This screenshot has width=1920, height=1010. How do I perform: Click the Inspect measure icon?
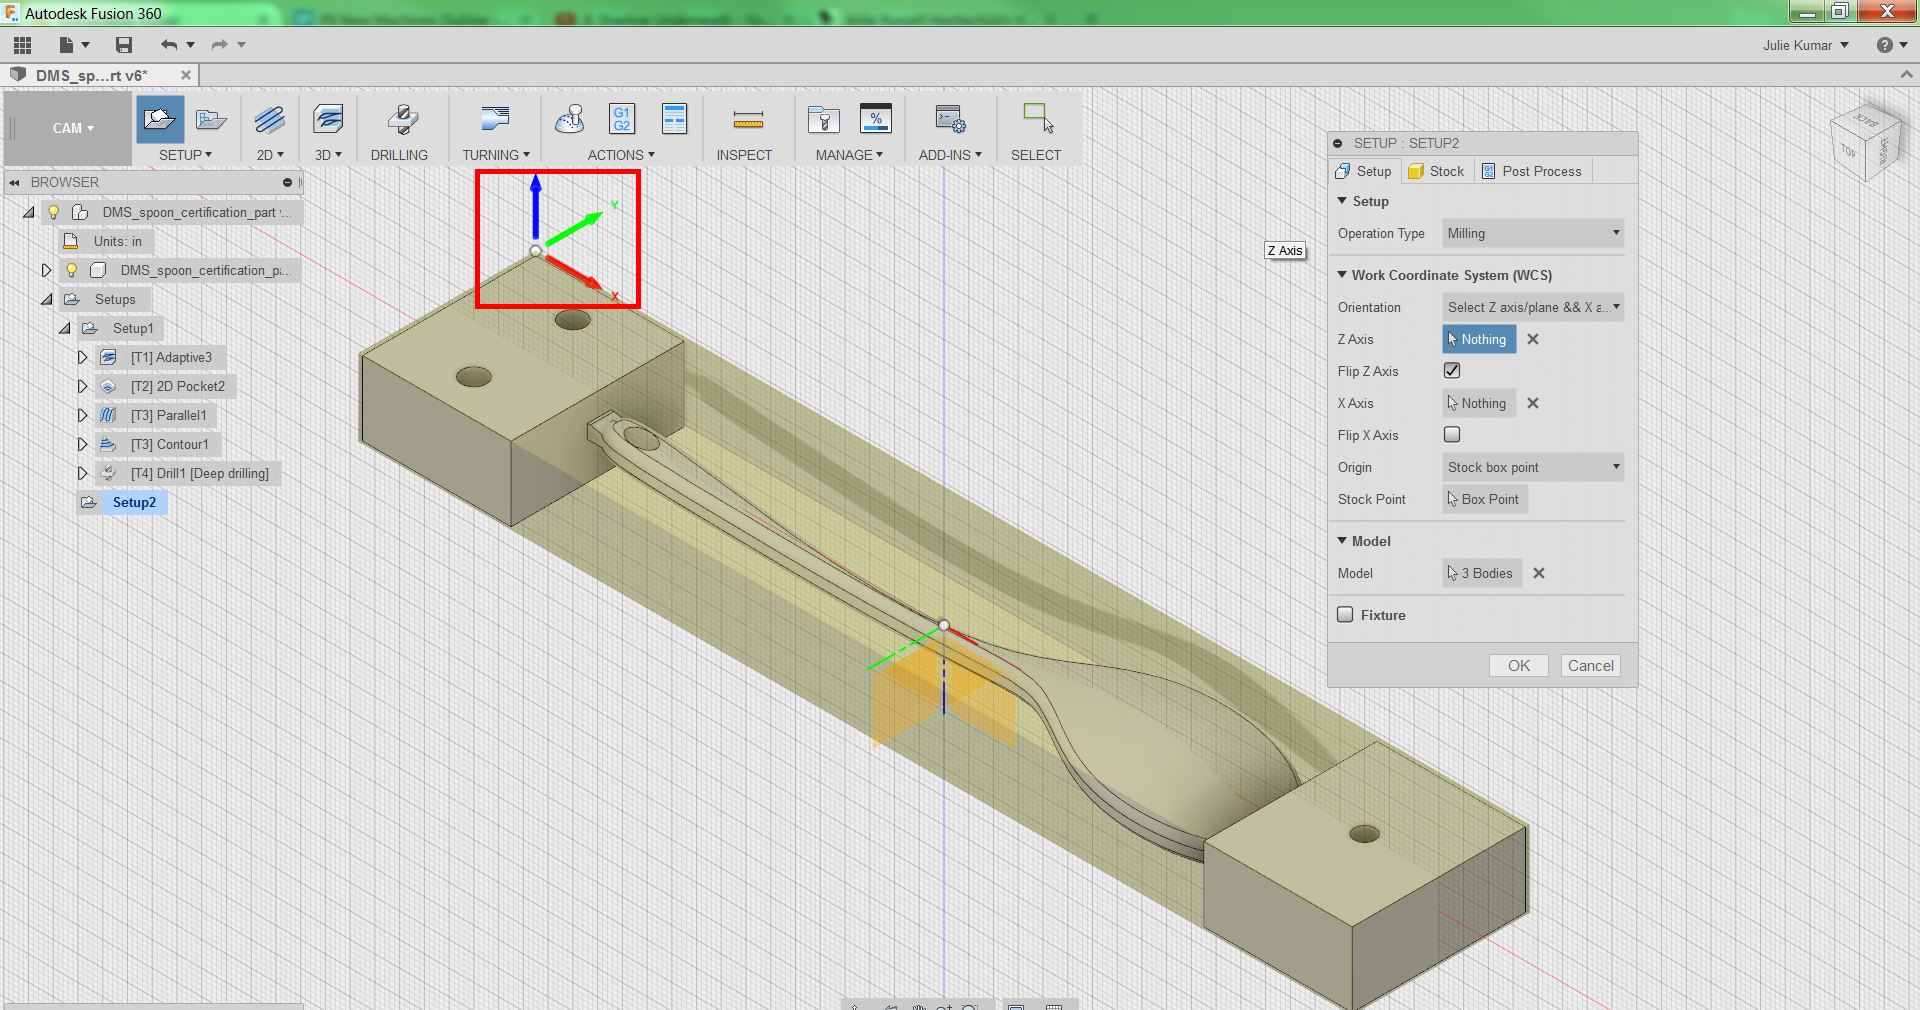tap(748, 121)
